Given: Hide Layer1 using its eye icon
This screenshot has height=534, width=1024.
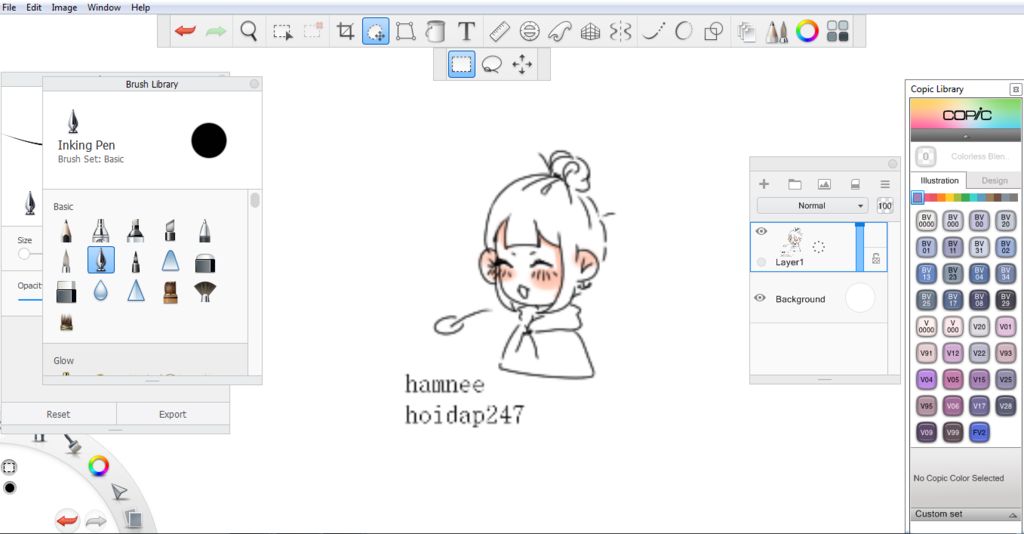Looking at the screenshot, I should (761, 231).
